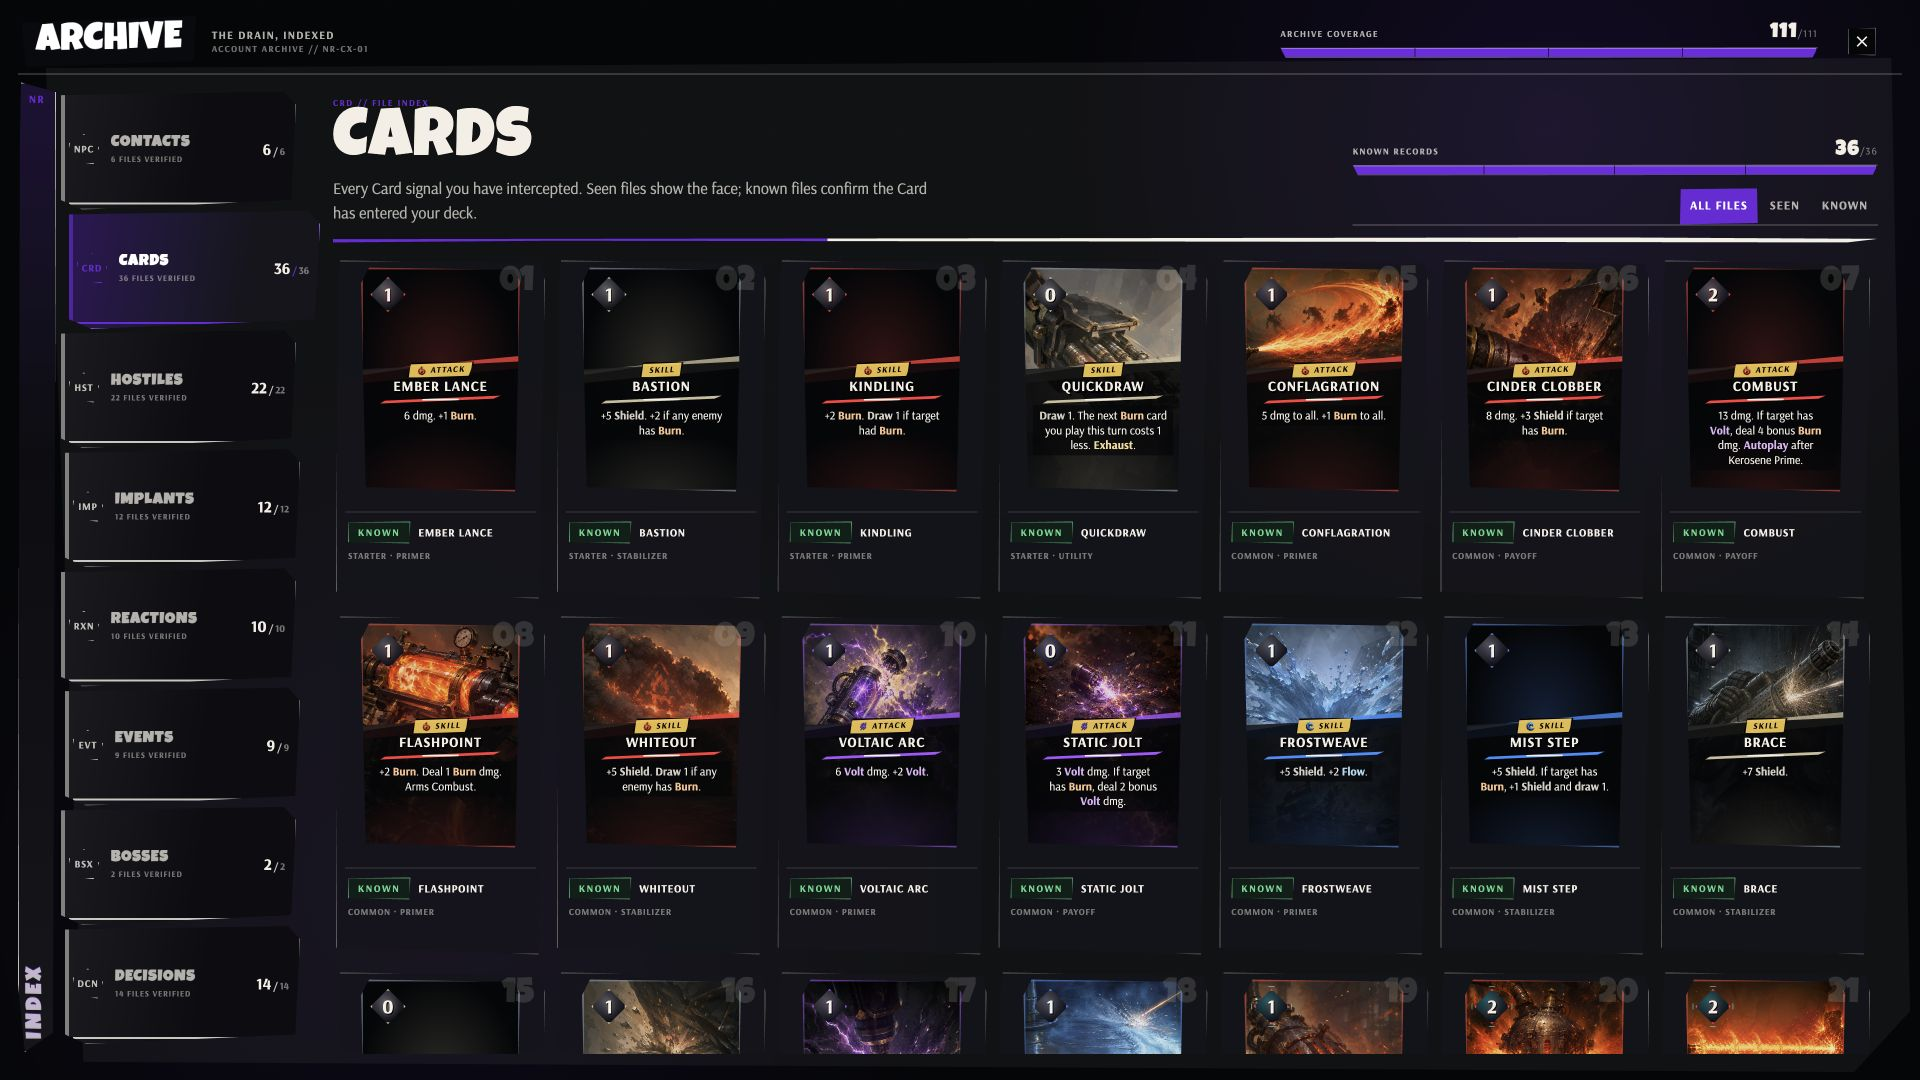Click the cost gem on Brace card
This screenshot has width=1920, height=1080.
1712,651
